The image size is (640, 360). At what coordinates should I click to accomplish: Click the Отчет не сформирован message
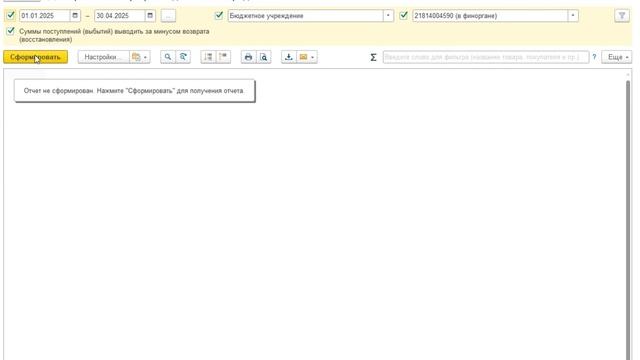[134, 91]
